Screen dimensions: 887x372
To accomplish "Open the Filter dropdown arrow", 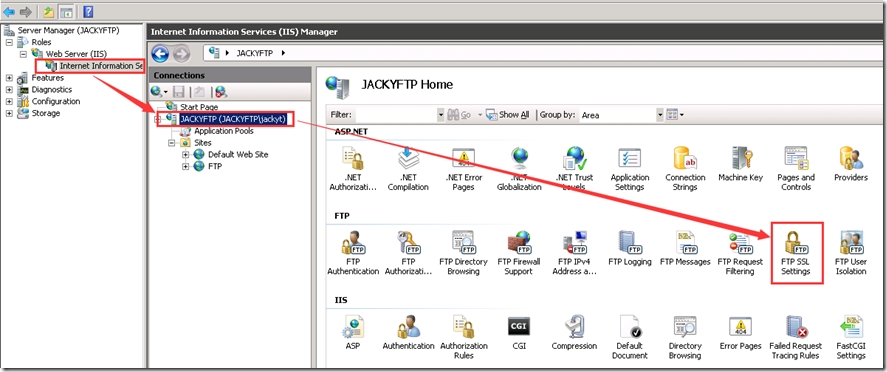I will 441,115.
